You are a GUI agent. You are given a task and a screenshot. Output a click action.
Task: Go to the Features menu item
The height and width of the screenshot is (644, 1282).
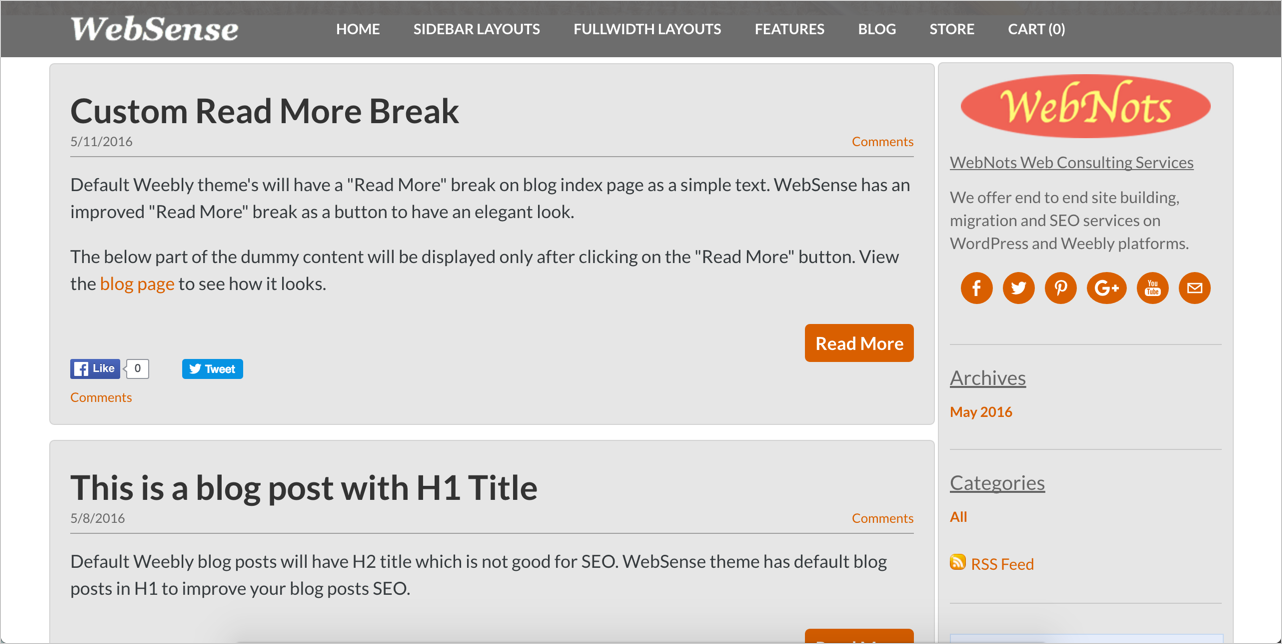(789, 29)
